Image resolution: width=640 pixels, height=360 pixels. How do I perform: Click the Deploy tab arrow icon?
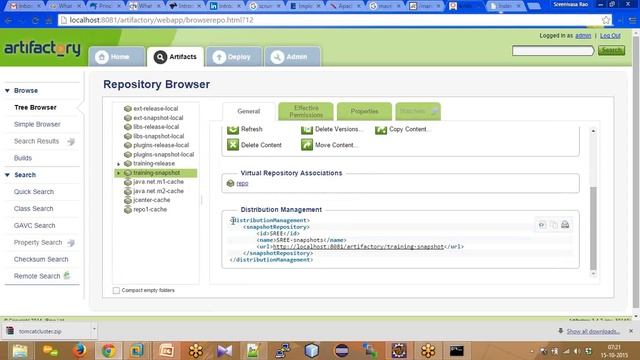point(219,57)
